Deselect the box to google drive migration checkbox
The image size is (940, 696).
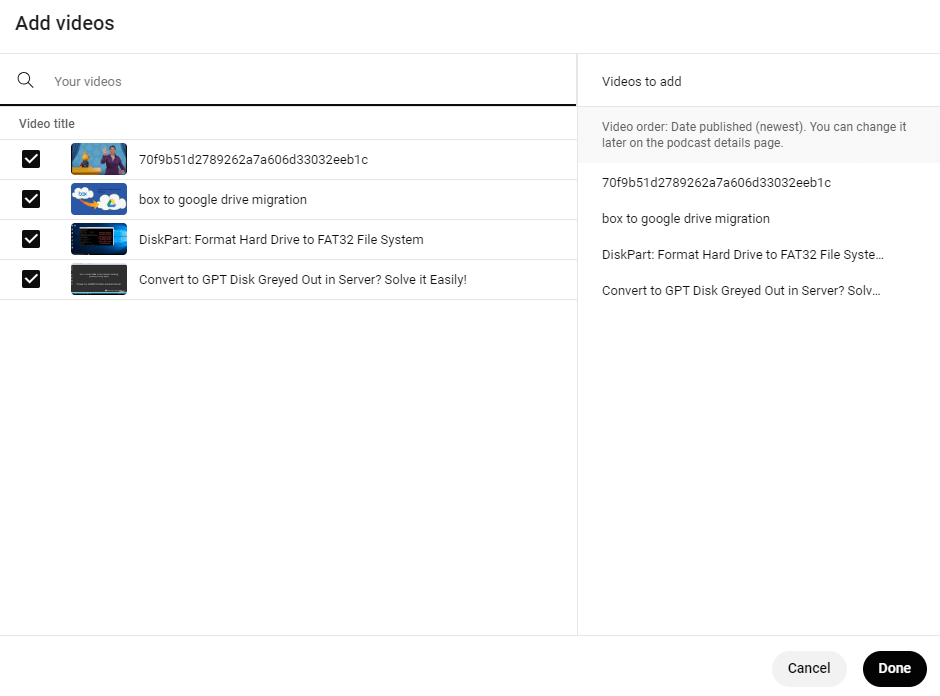pos(31,199)
